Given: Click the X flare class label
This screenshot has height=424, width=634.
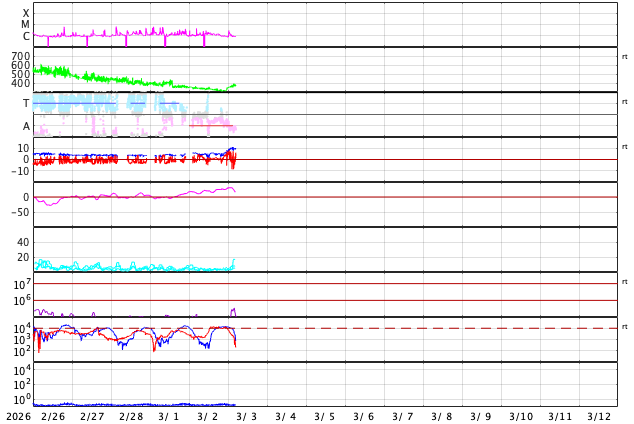Looking at the screenshot, I should [x=26, y=14].
